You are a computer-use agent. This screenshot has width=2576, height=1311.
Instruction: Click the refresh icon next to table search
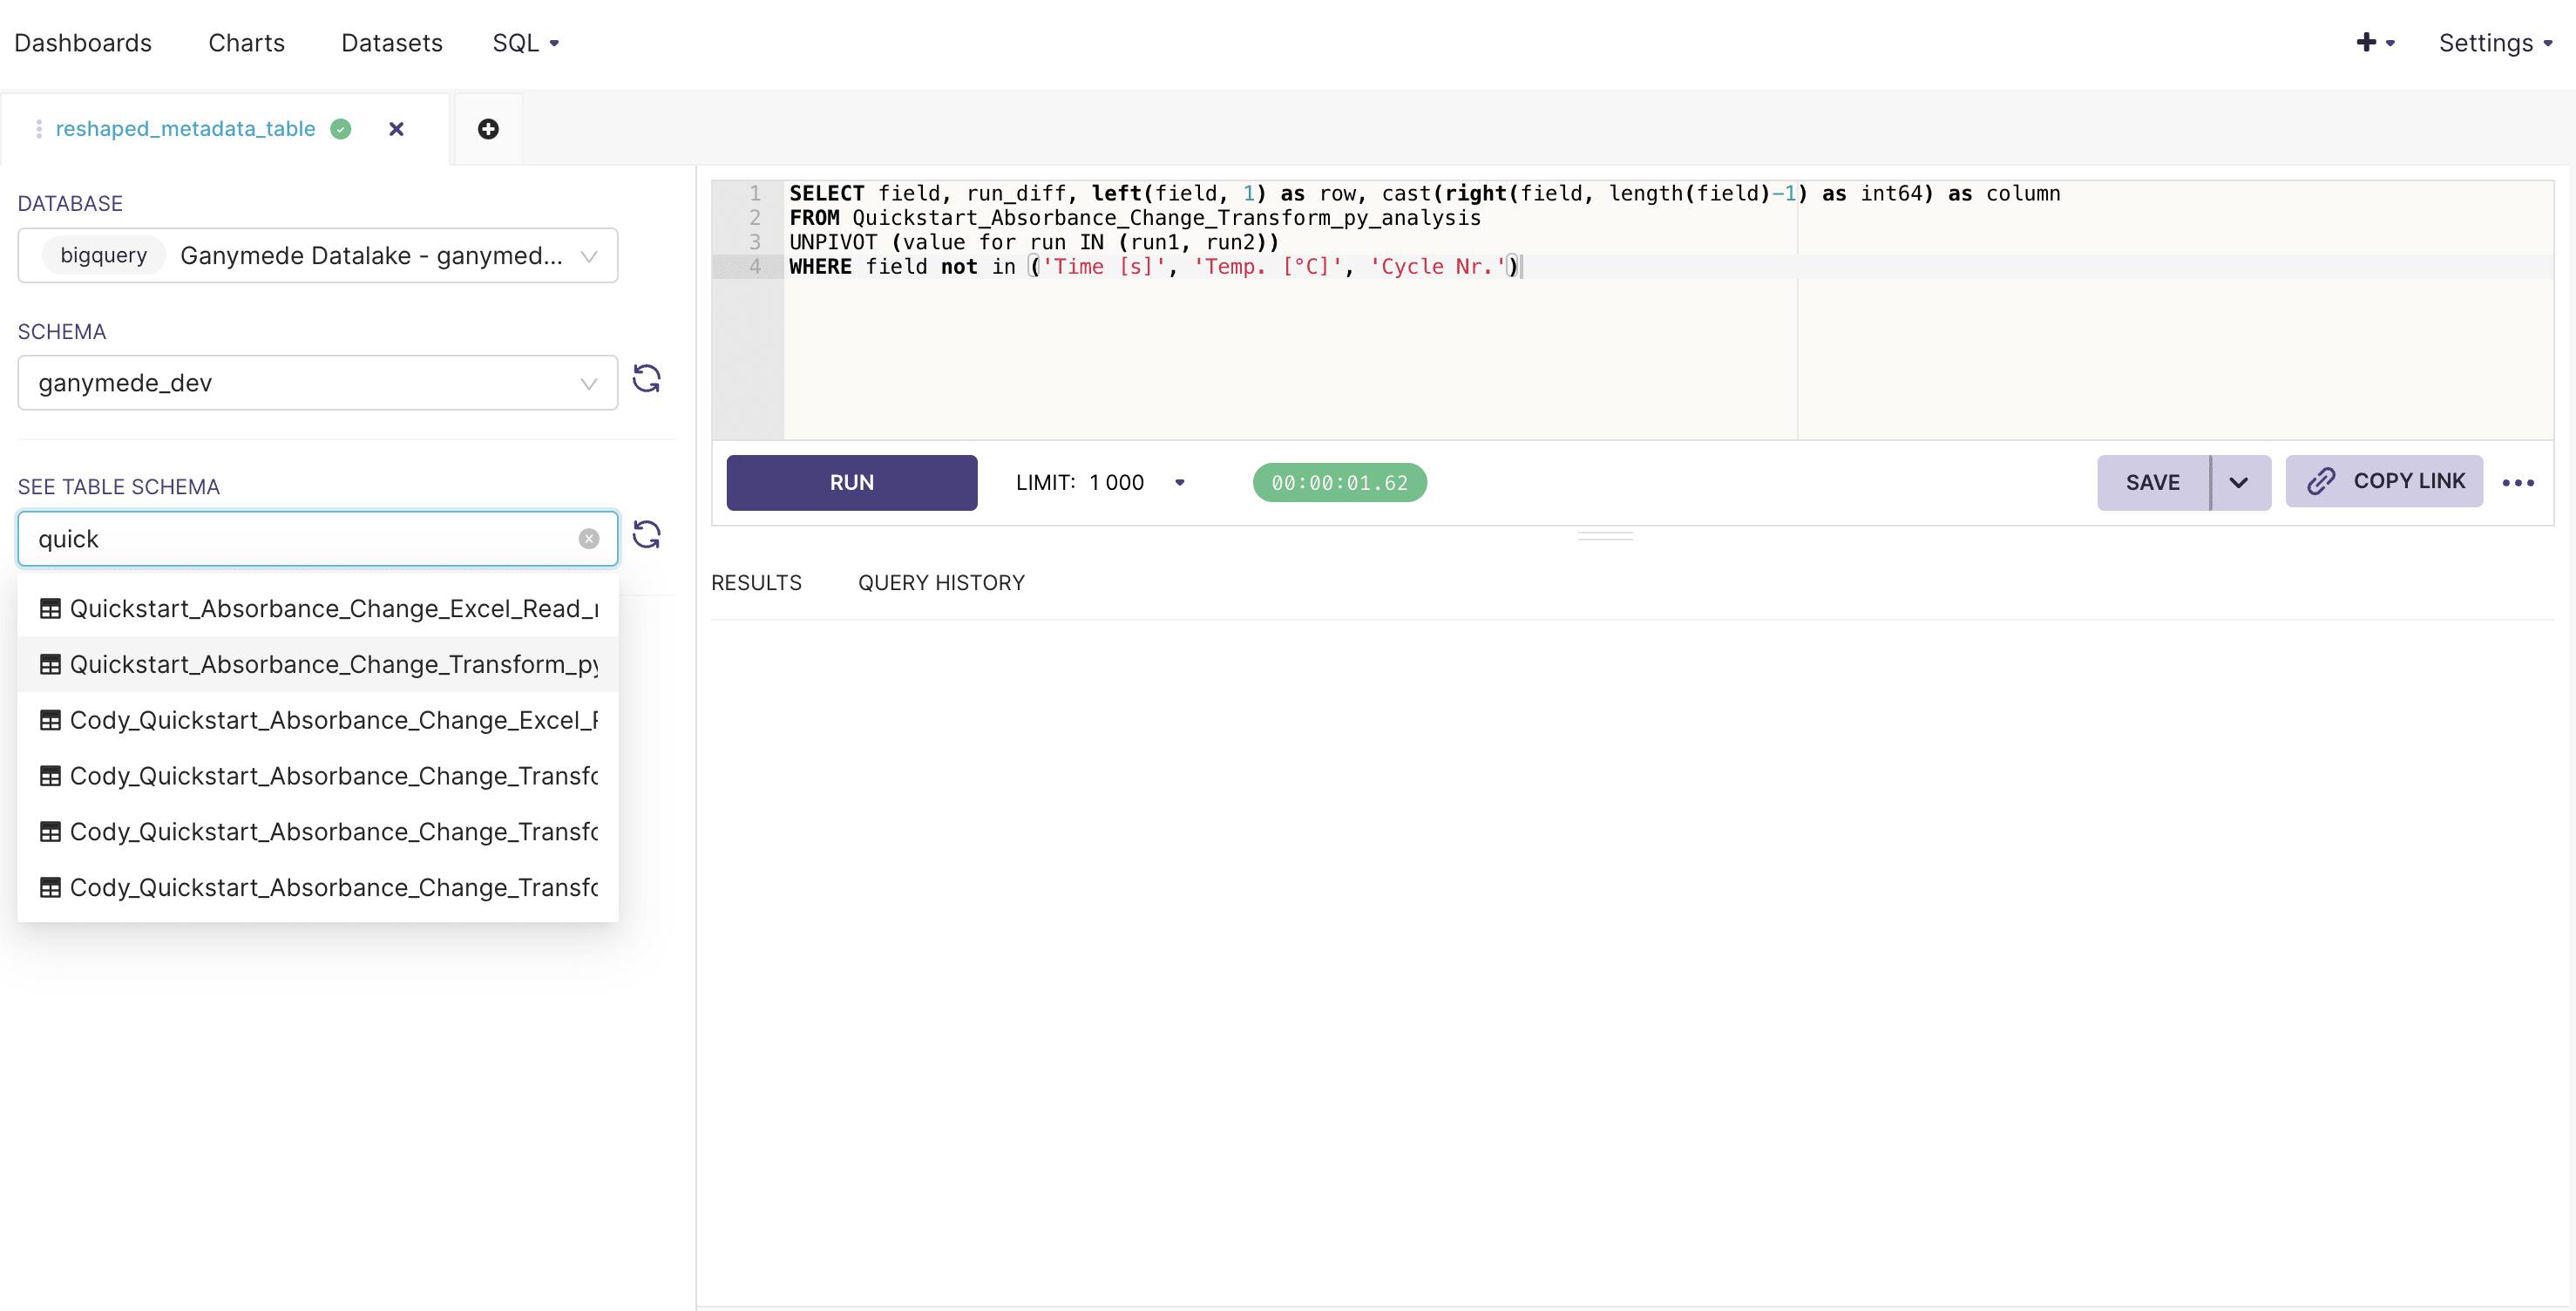645,535
